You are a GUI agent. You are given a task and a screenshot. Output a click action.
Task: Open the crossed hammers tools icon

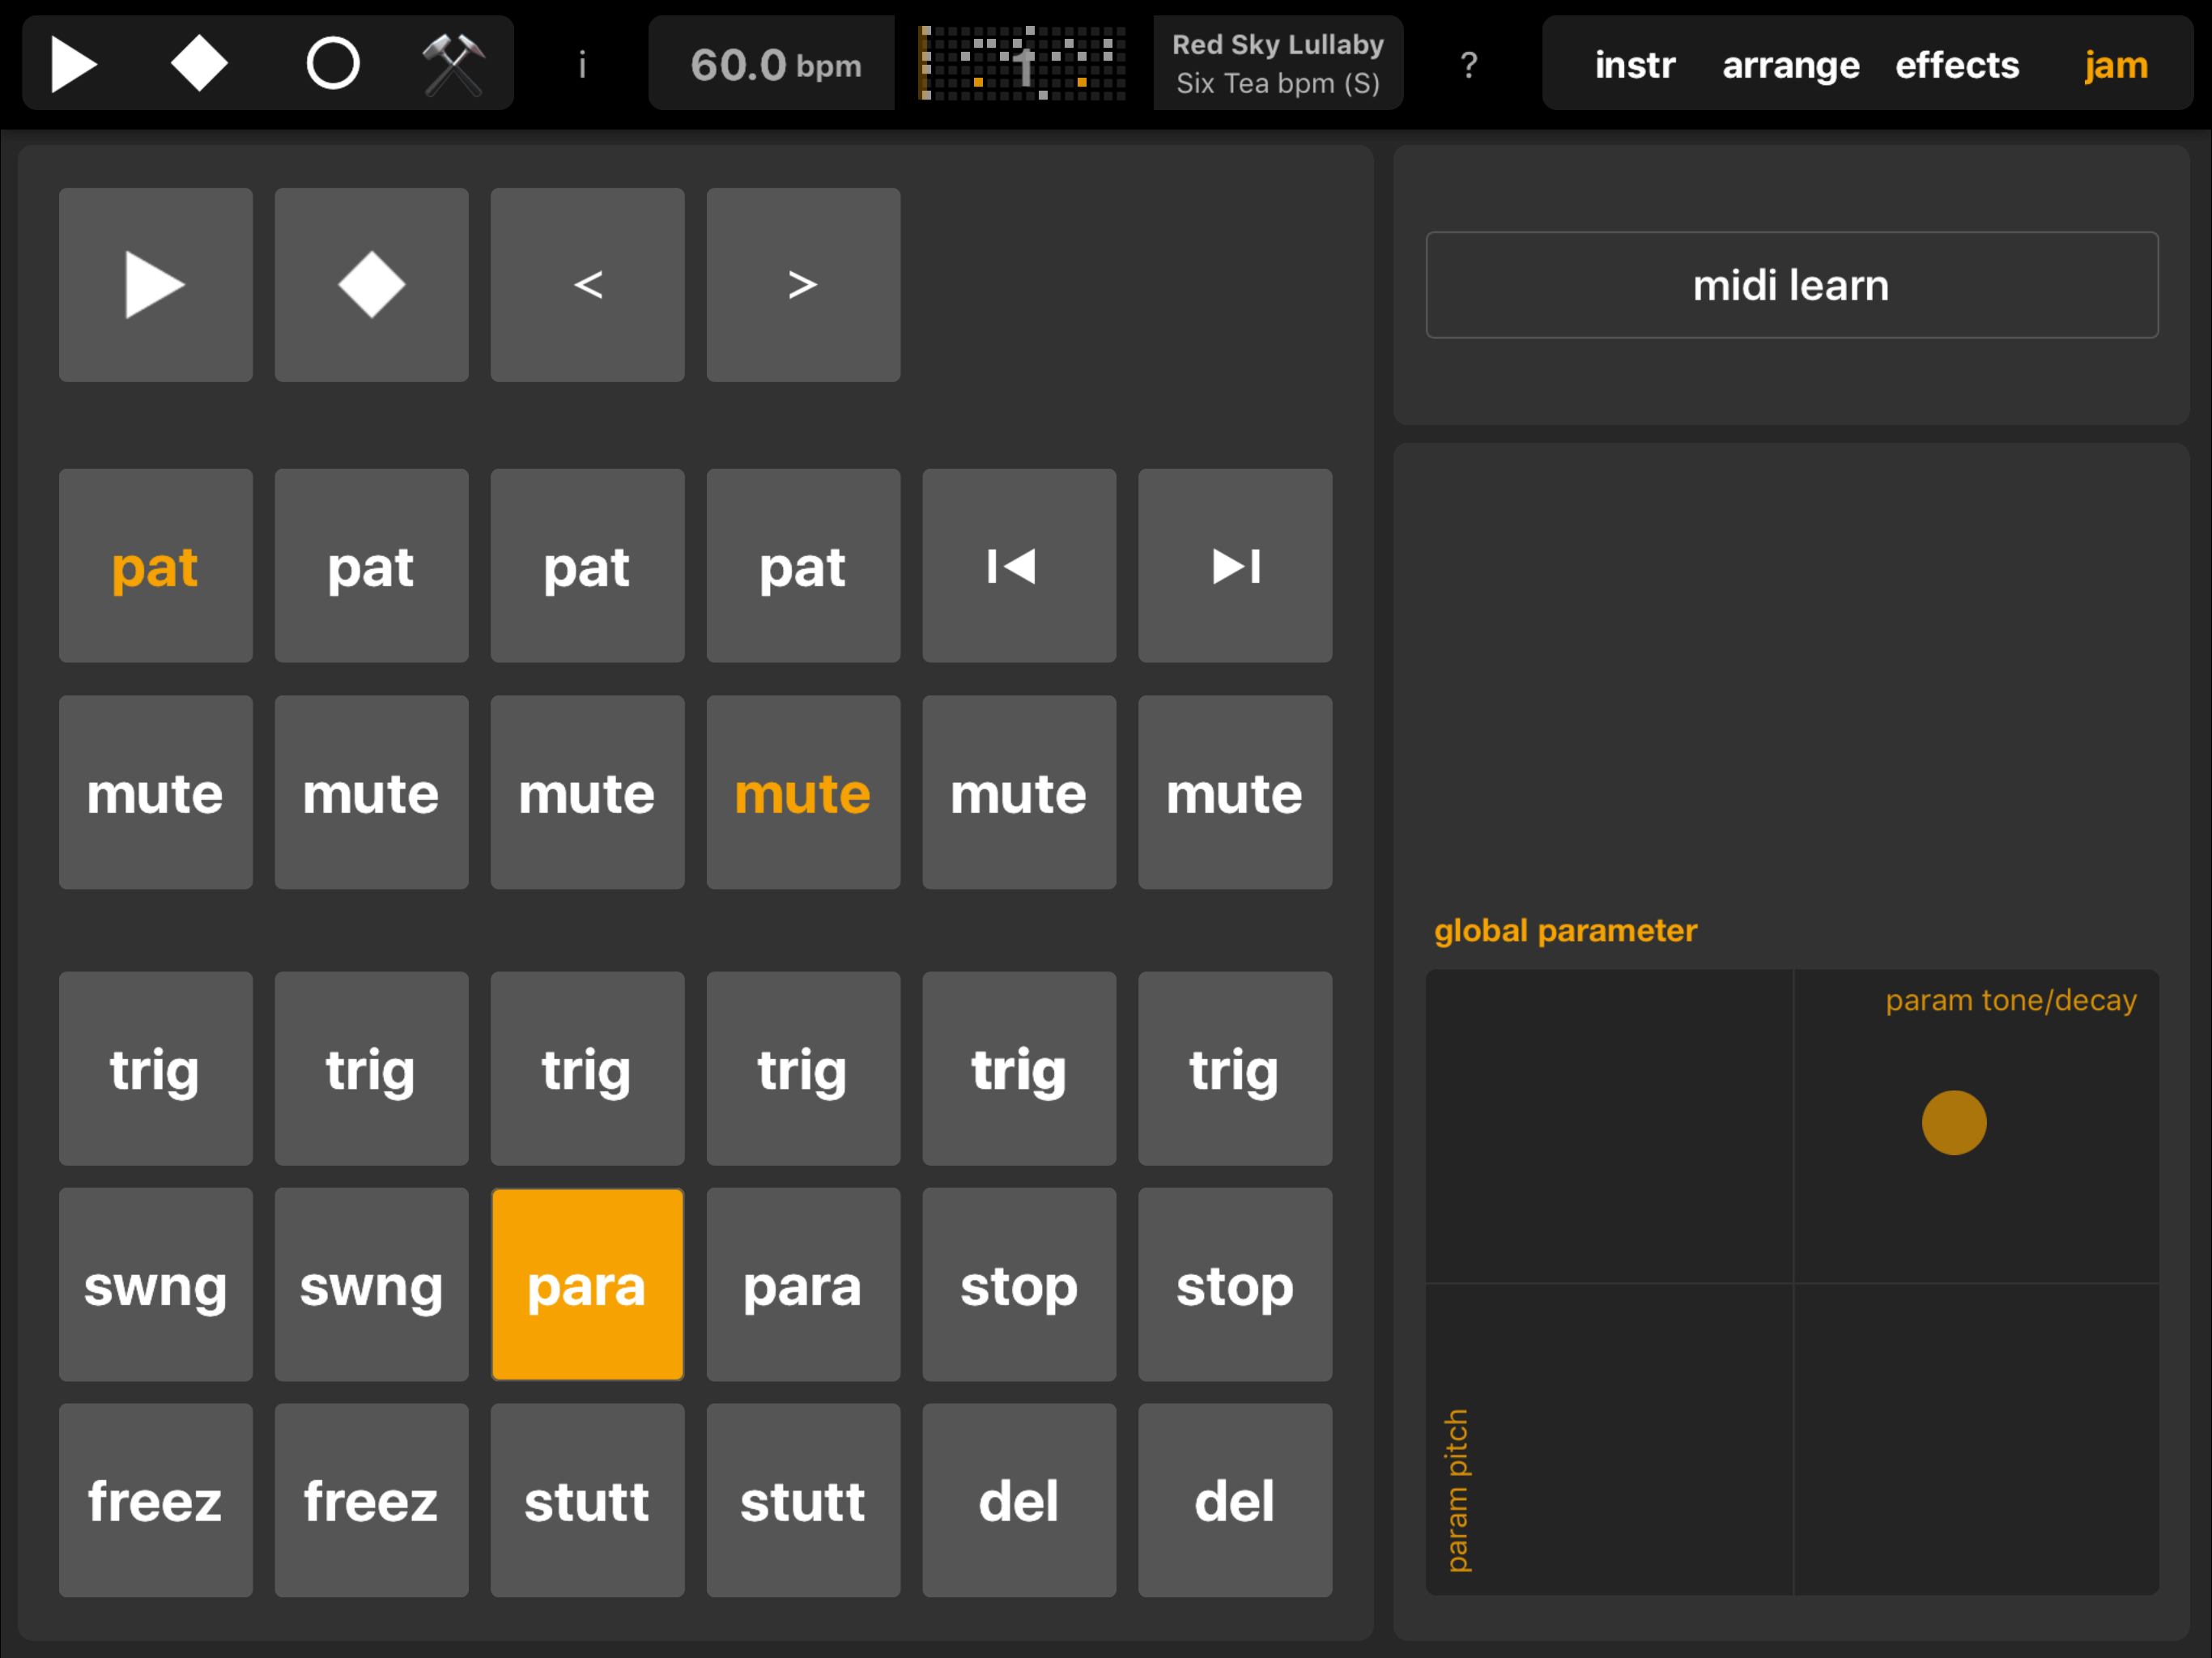454,65
